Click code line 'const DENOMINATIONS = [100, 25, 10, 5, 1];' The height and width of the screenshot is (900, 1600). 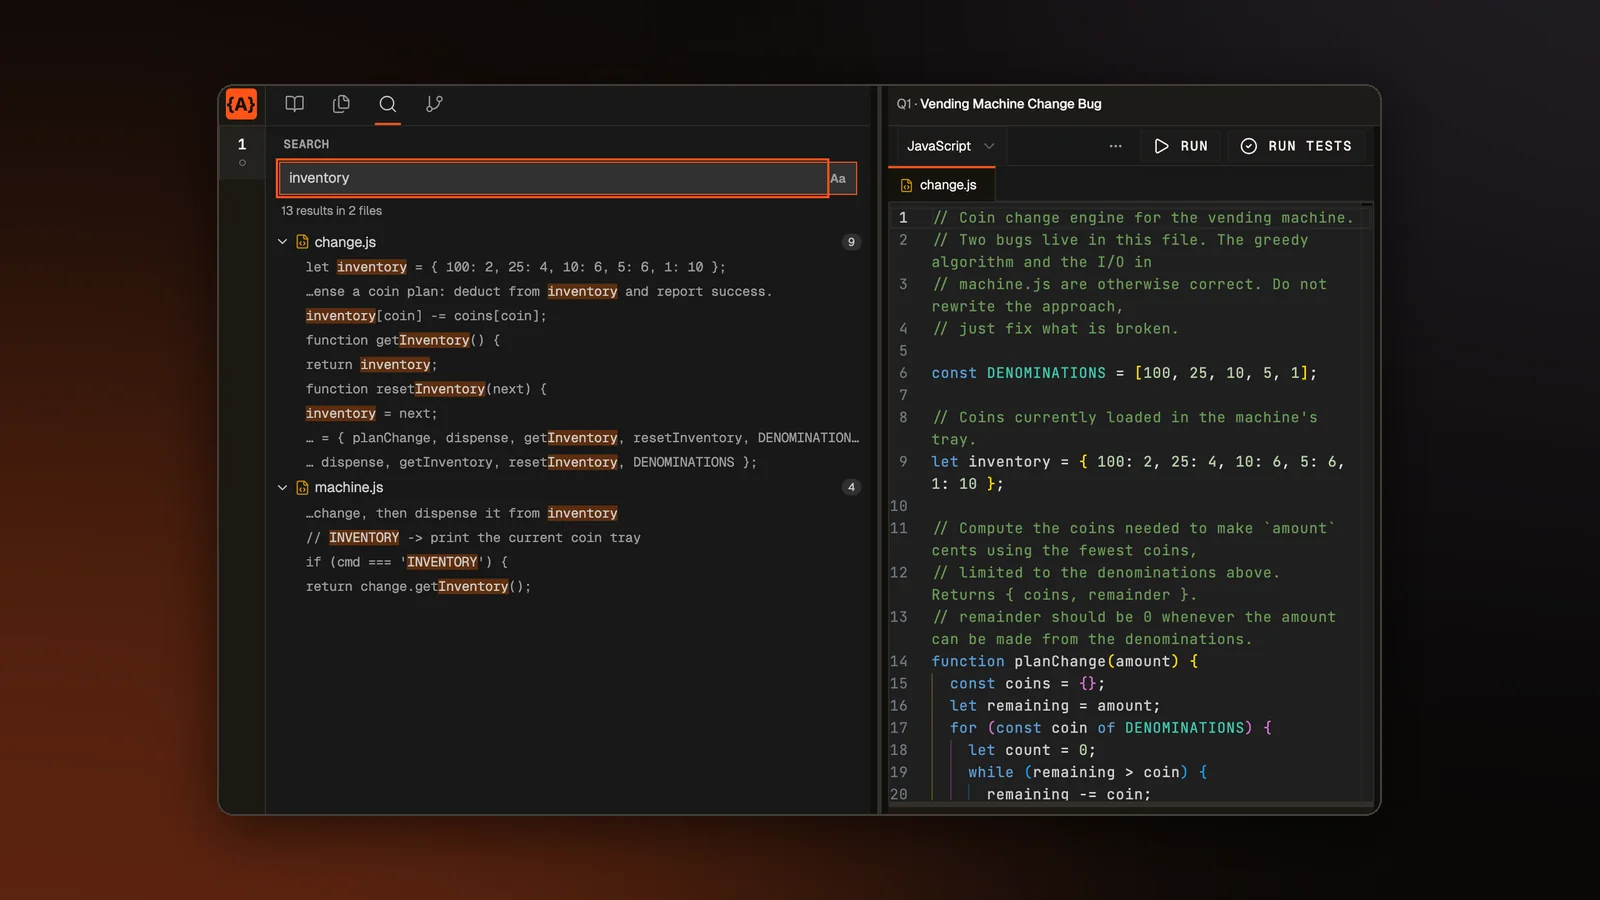tap(1124, 373)
